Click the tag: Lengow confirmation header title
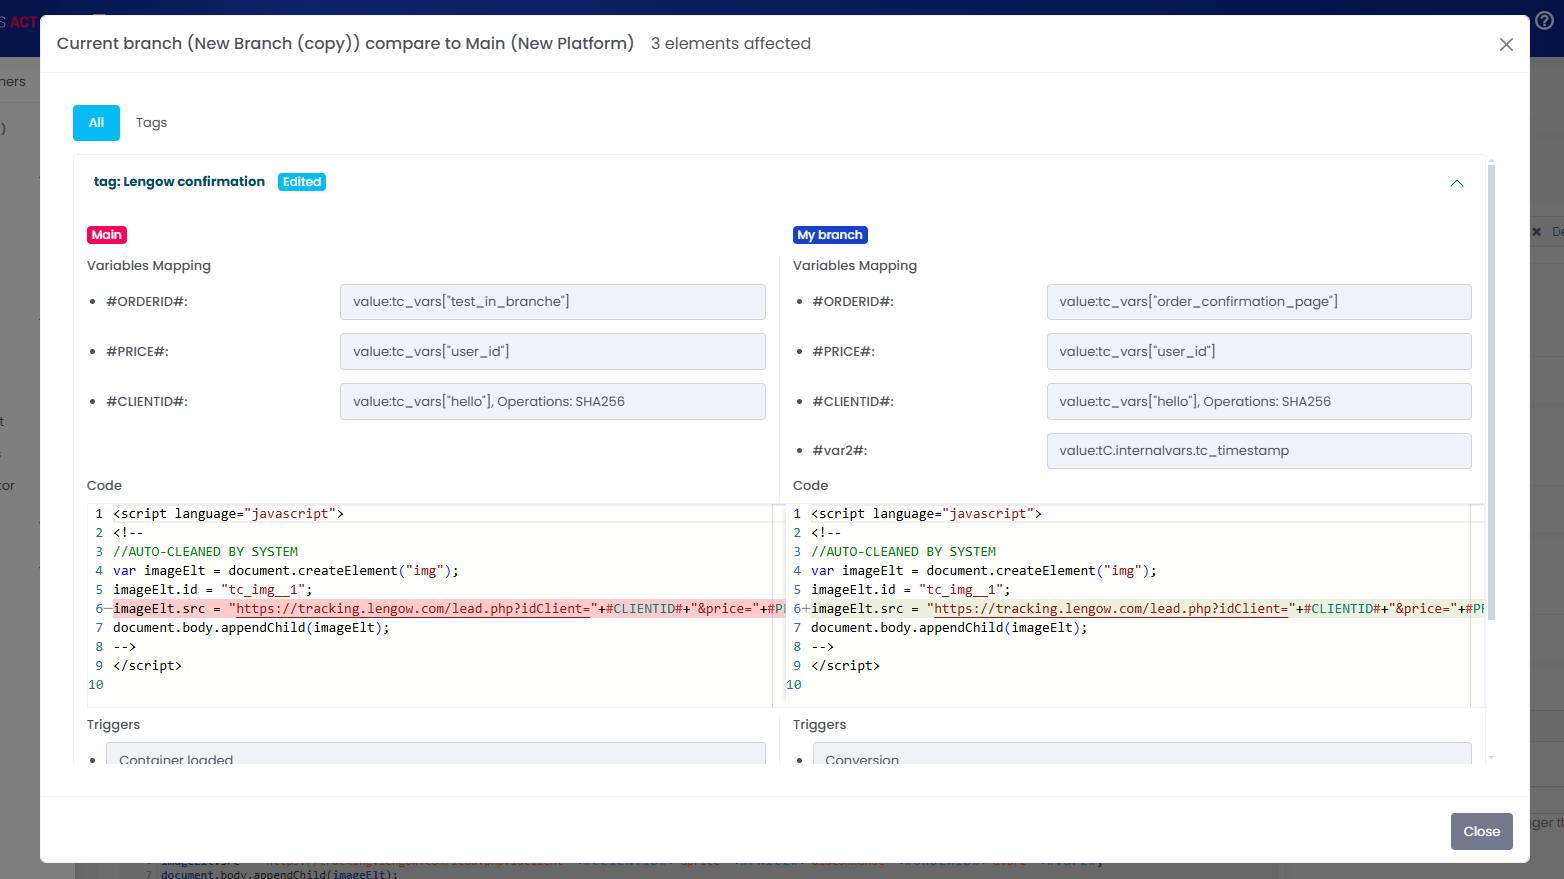This screenshot has width=1564, height=879. click(179, 182)
